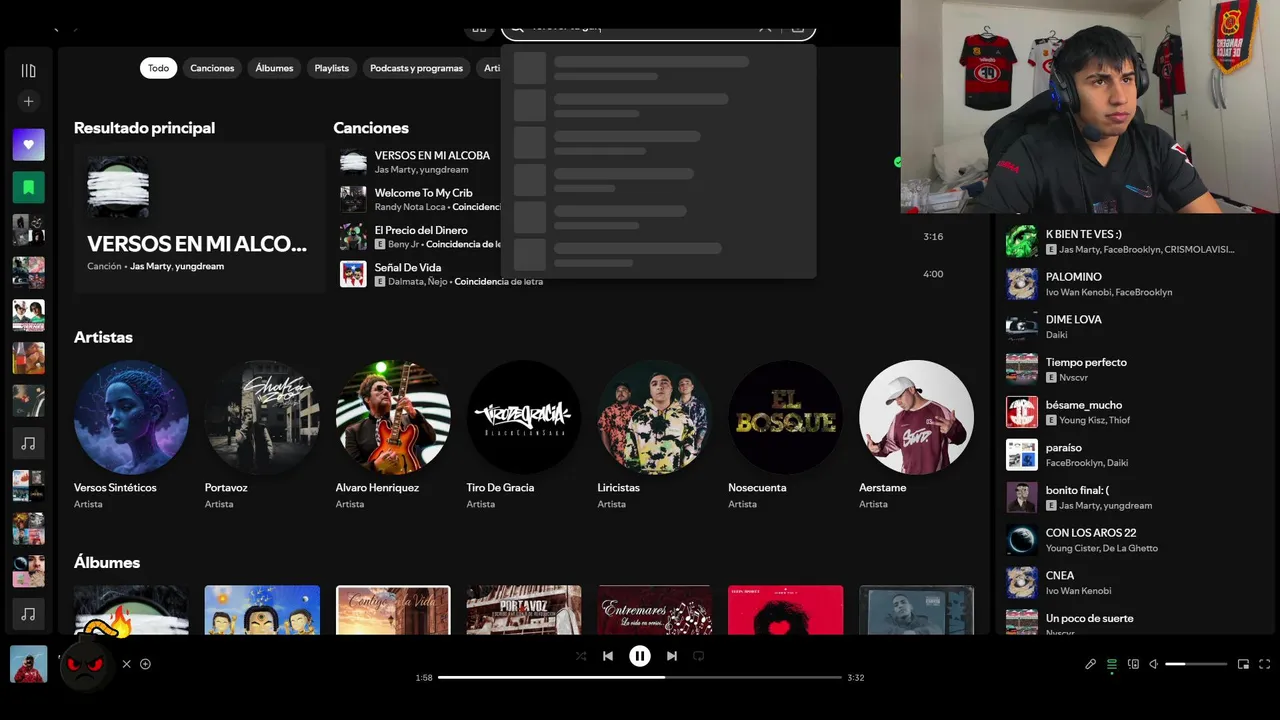Click the plus create playlist icon in sidebar
Viewport: 1280px width, 720px height.
tap(28, 101)
